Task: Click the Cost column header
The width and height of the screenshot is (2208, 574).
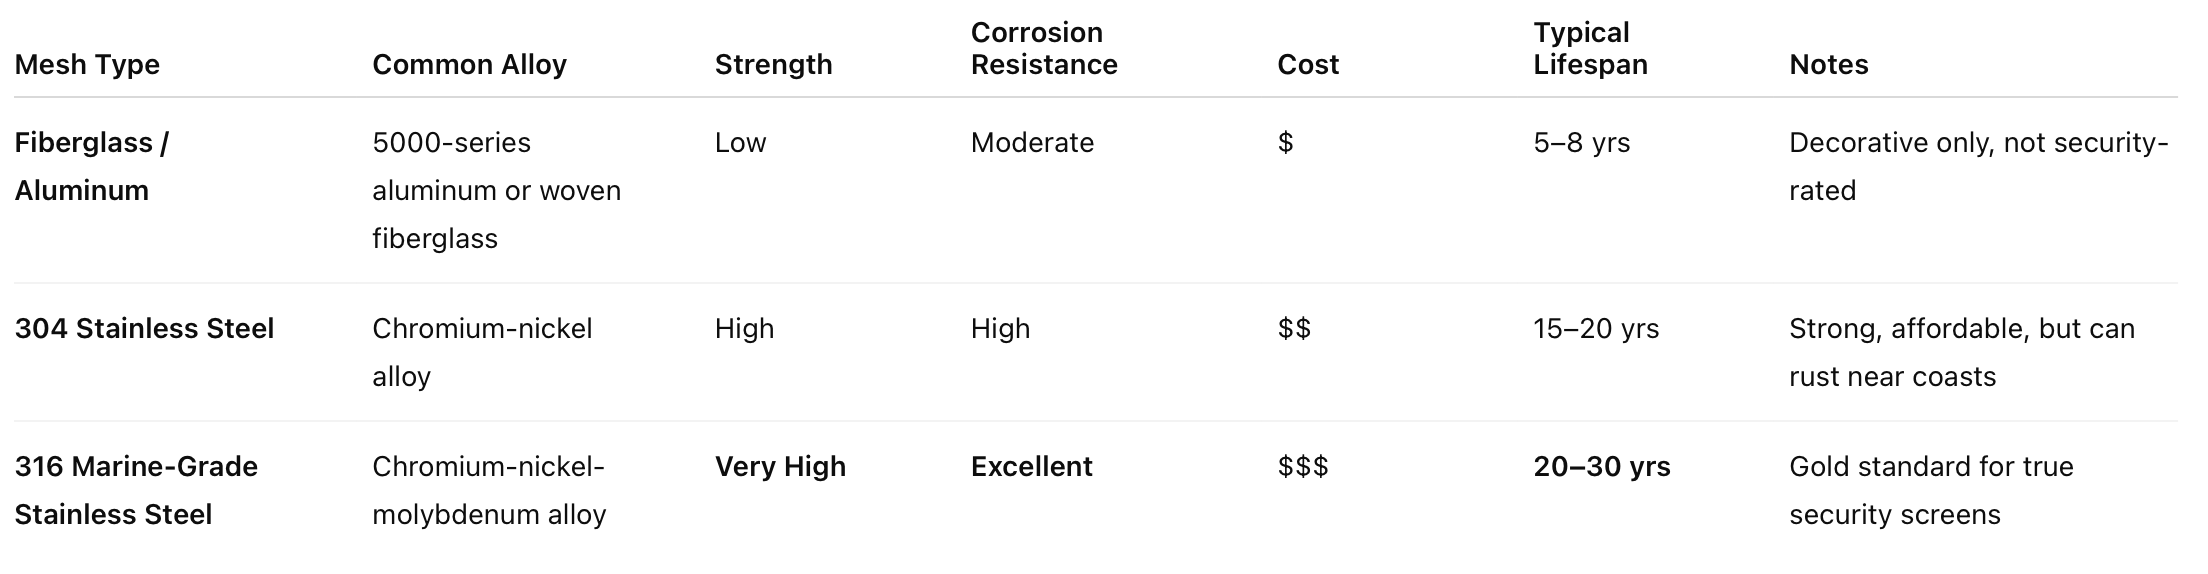Action: pyautogui.click(x=1308, y=65)
